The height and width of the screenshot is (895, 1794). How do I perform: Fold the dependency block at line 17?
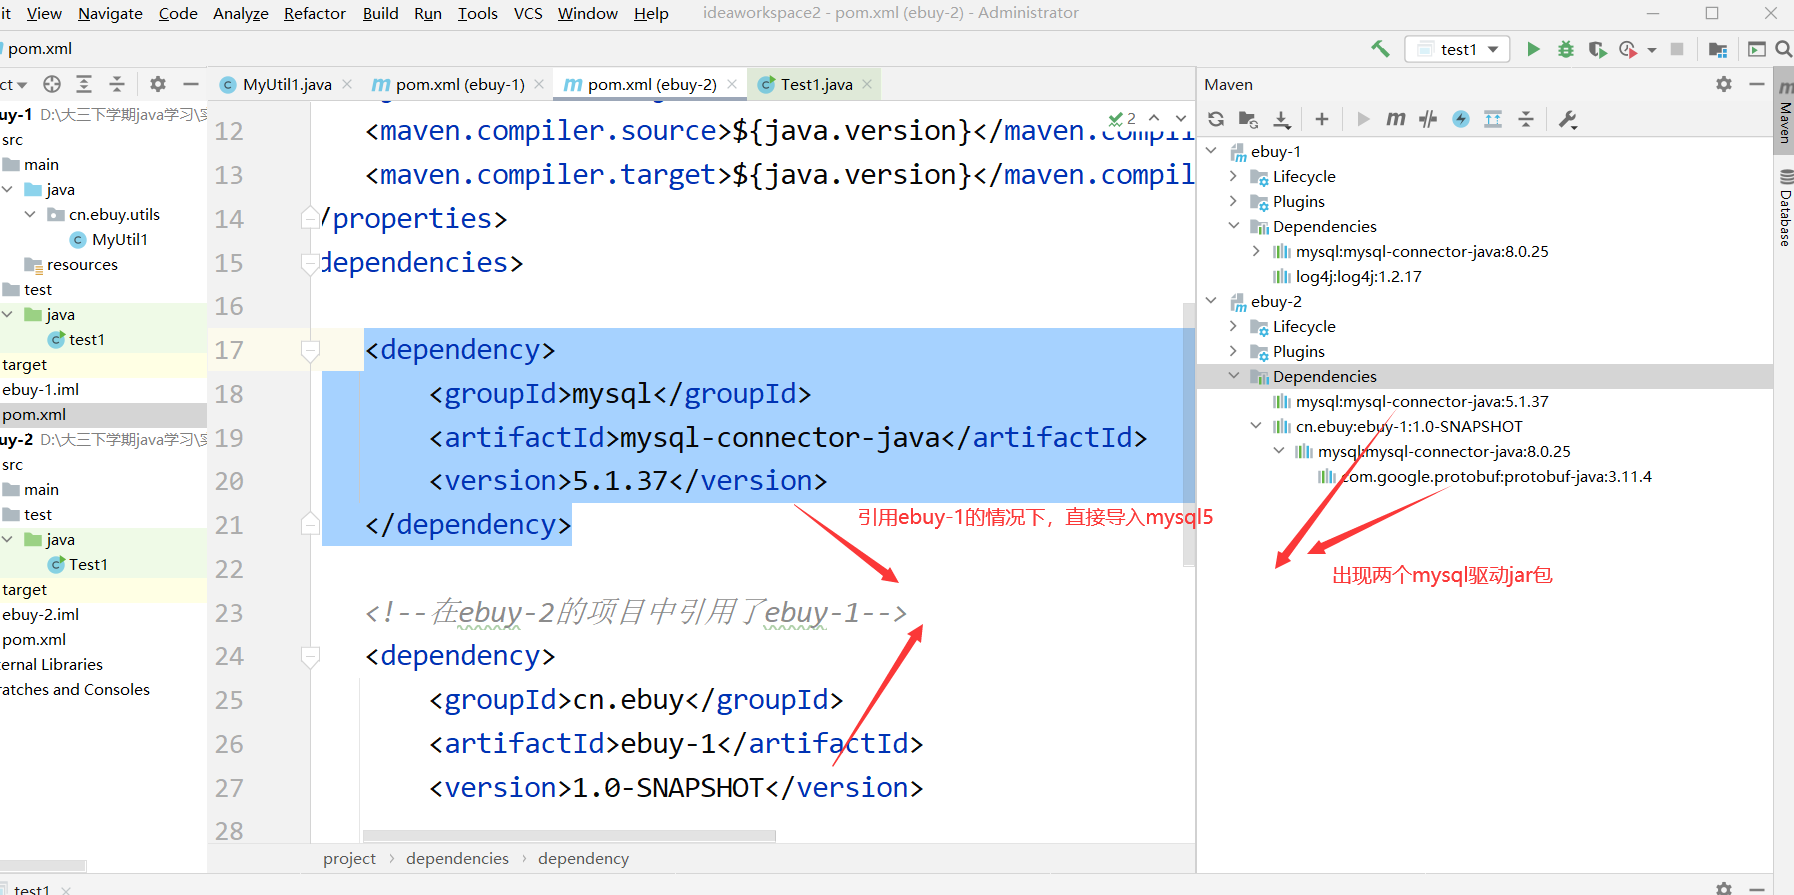pyautogui.click(x=310, y=350)
